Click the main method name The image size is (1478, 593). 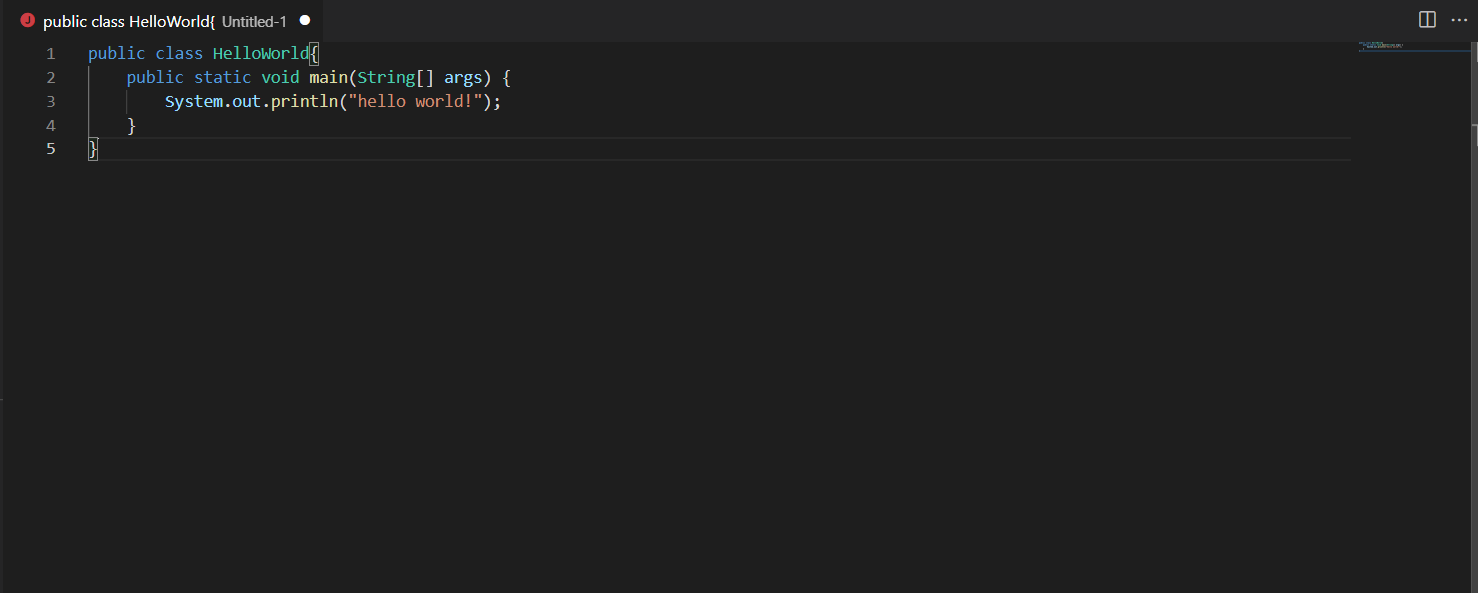tap(328, 77)
